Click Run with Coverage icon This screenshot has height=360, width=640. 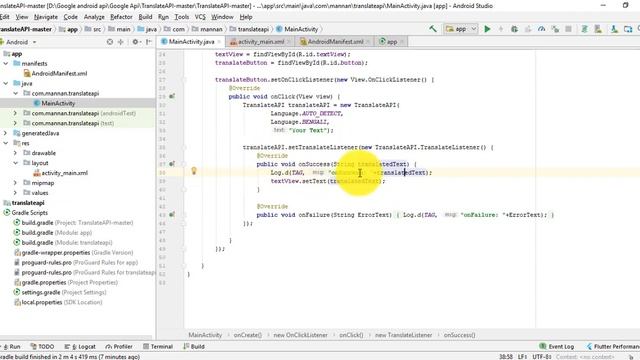[528, 29]
